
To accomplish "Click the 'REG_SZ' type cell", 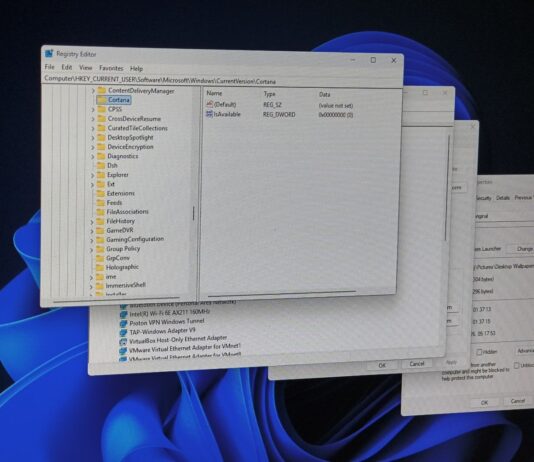I will [272, 105].
